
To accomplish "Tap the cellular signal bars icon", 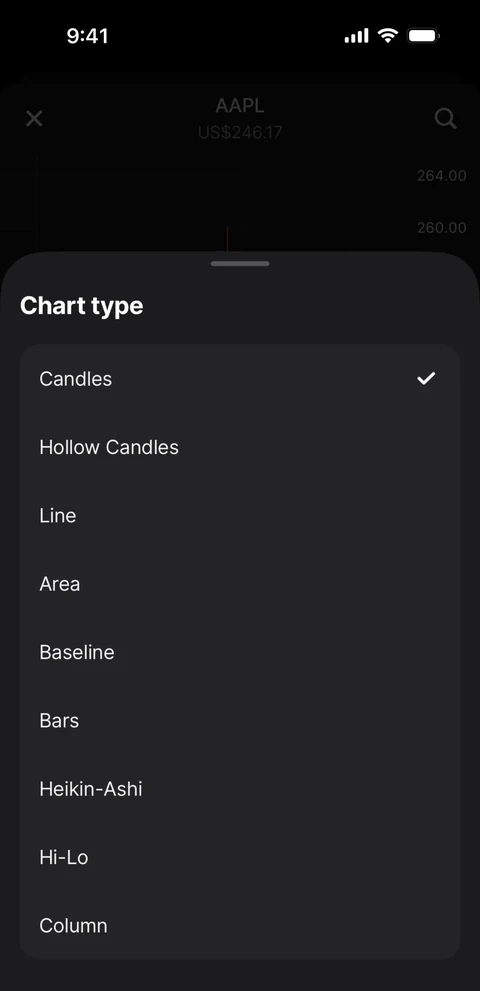I will [356, 36].
